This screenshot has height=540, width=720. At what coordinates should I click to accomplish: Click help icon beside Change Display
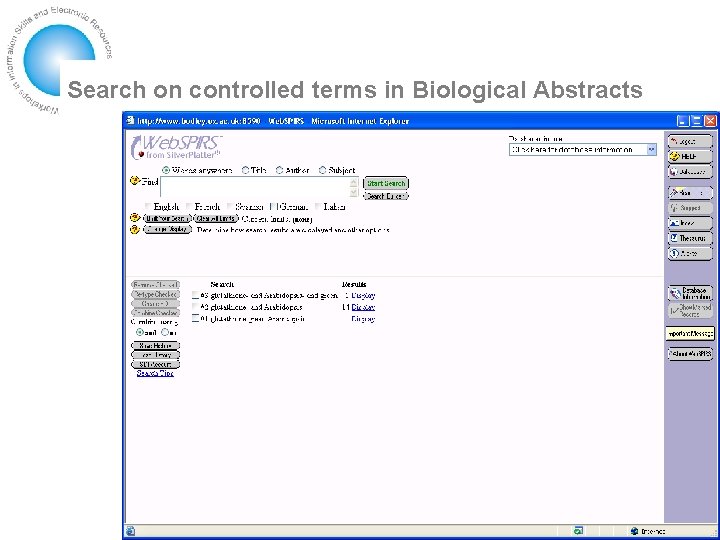(135, 229)
